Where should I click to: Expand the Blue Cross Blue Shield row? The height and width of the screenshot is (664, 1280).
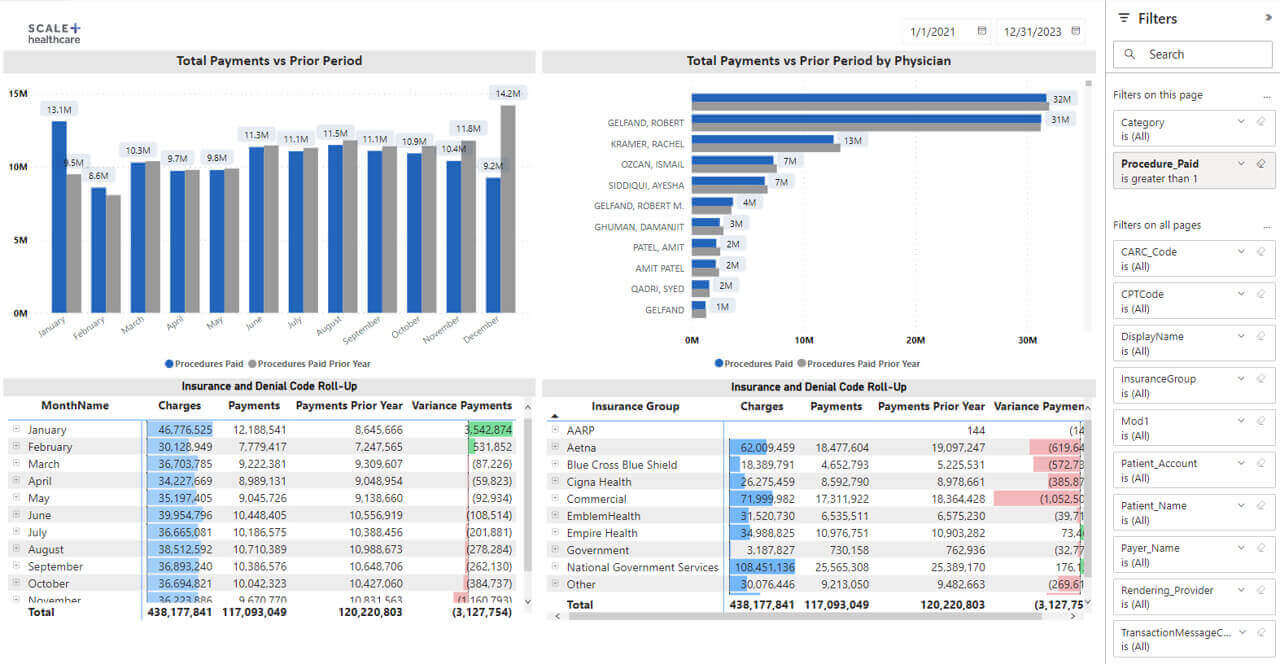[555, 464]
